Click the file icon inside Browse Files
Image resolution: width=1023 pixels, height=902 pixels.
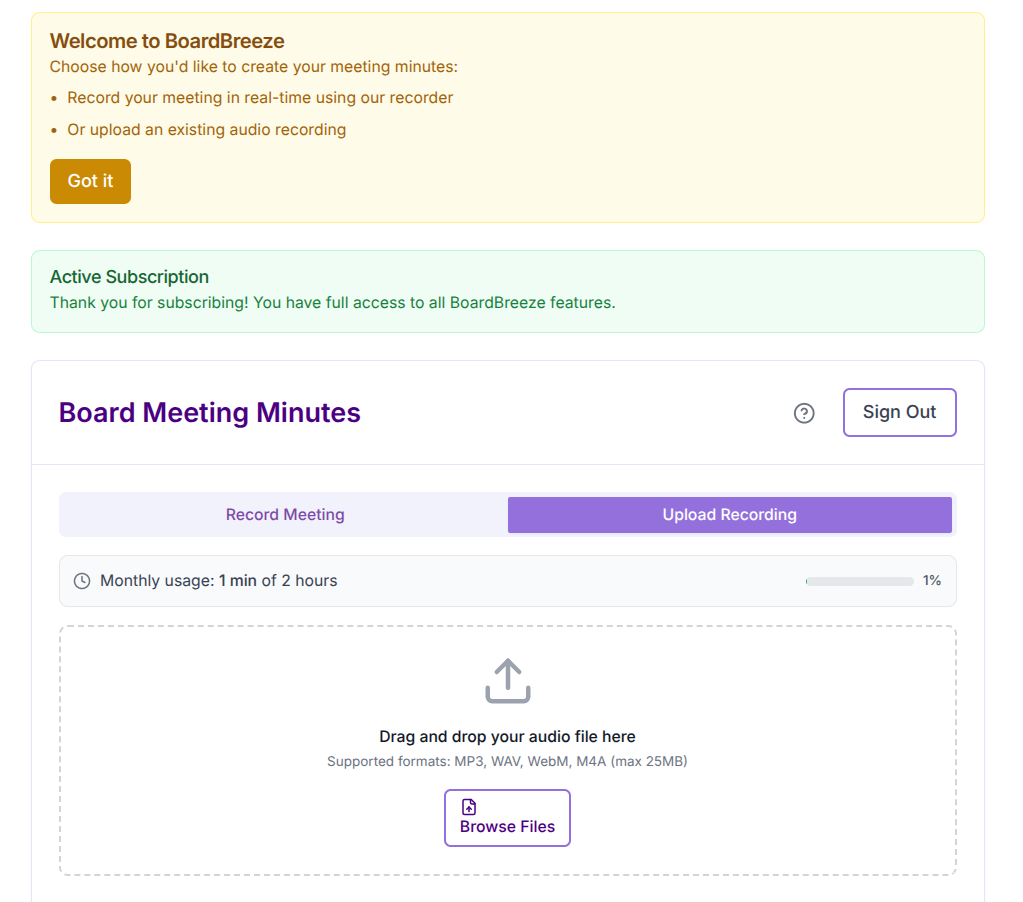pyautogui.click(x=469, y=807)
